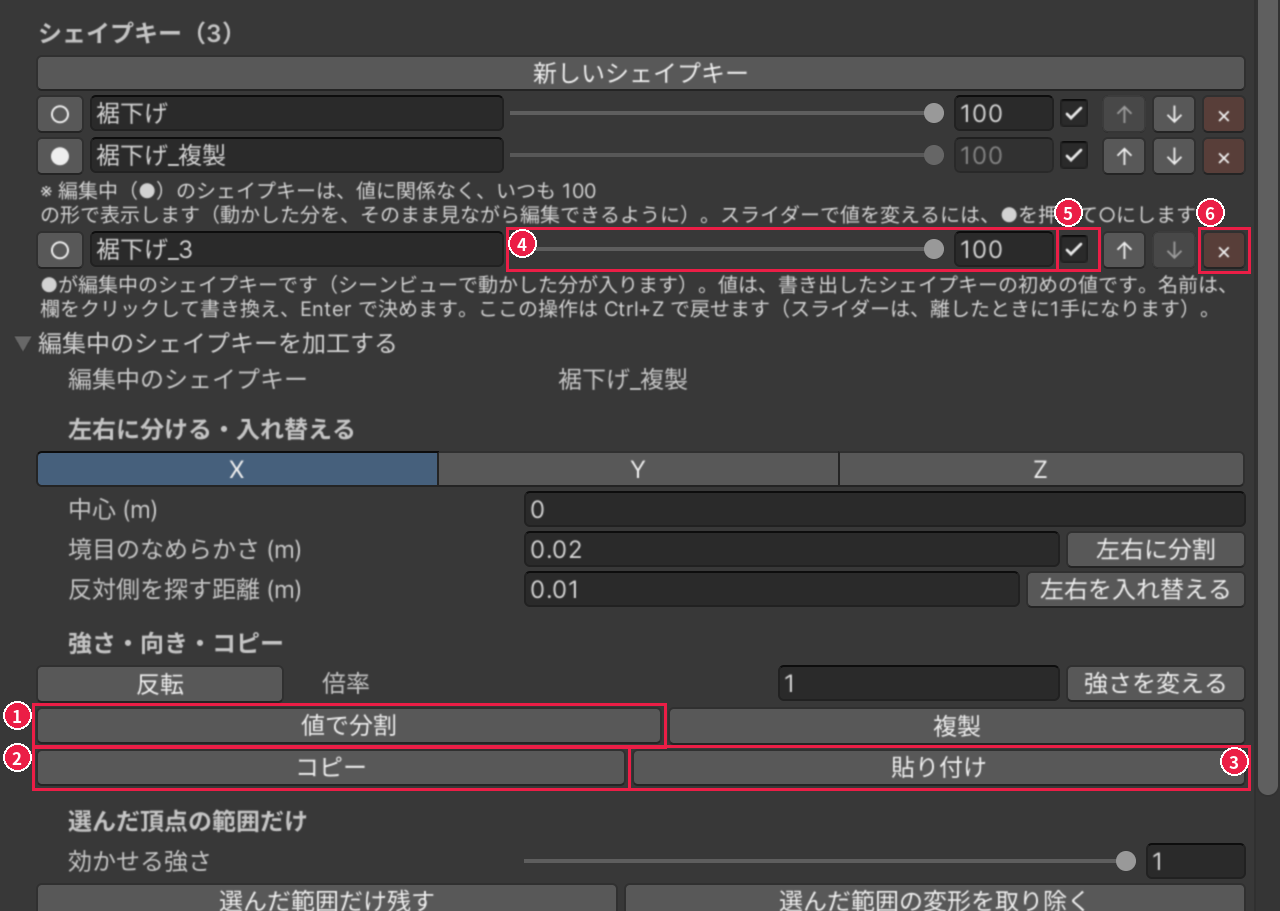
Task: Click the 裾下げ_3 value field showing 100
Action: (1003, 250)
